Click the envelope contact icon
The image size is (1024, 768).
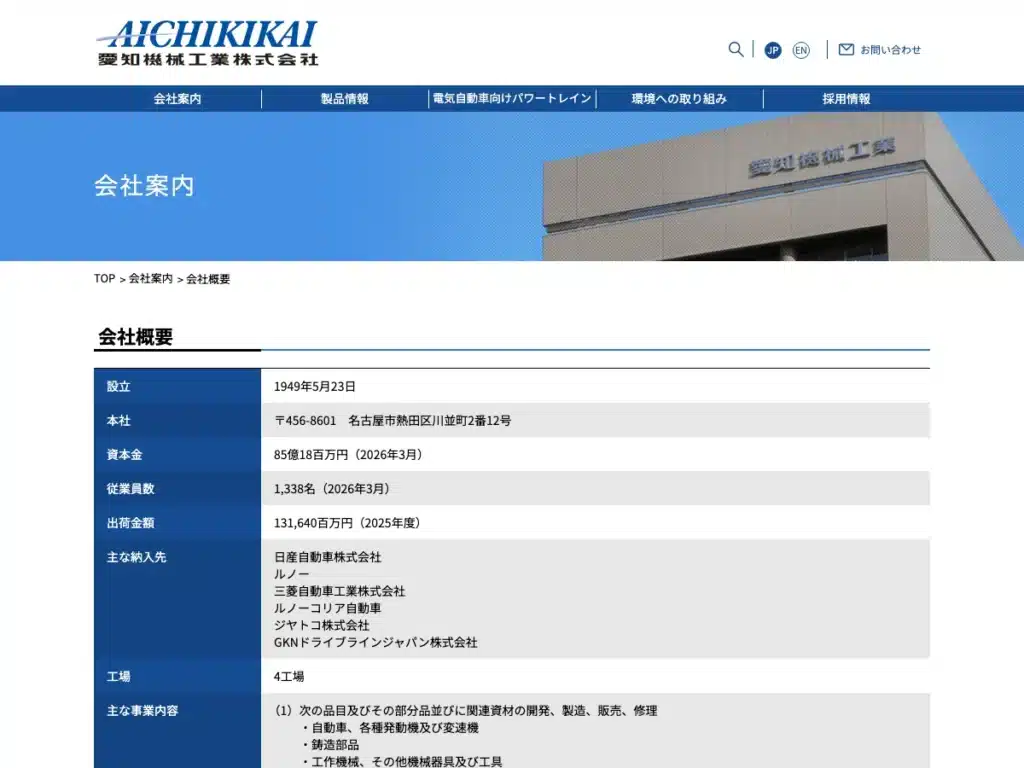point(846,50)
